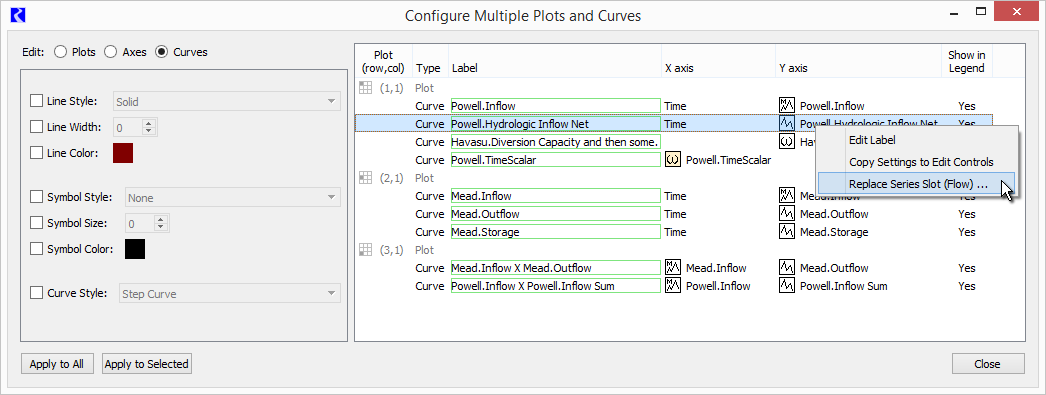
Task: Click the Havasu.Diversion Capacity label field
Action: [x=555, y=141]
